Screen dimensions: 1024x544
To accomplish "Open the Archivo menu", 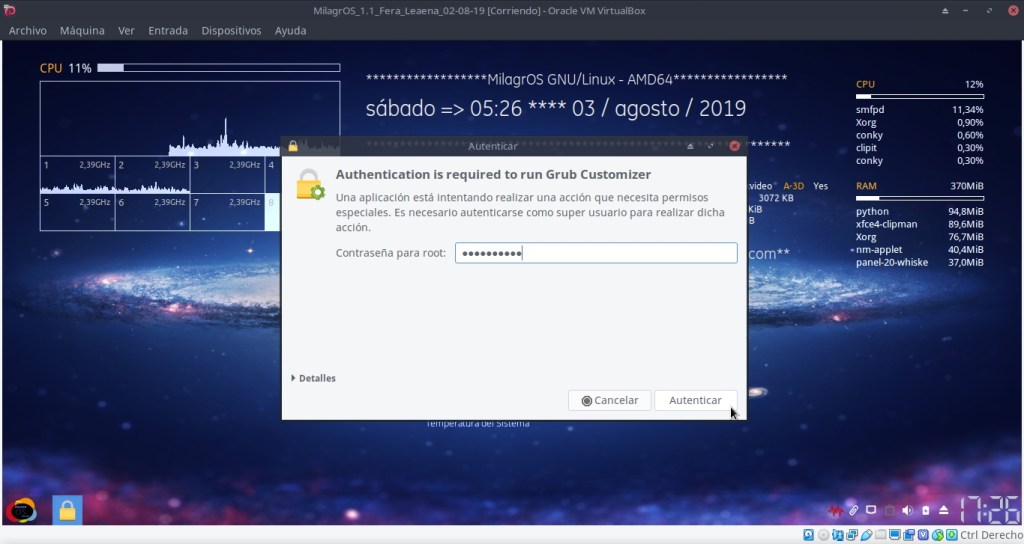I will pos(27,31).
